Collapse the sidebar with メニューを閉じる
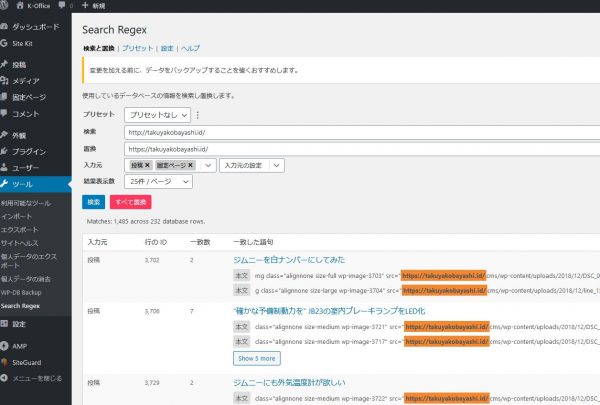The image size is (600, 405). click(x=8, y=378)
